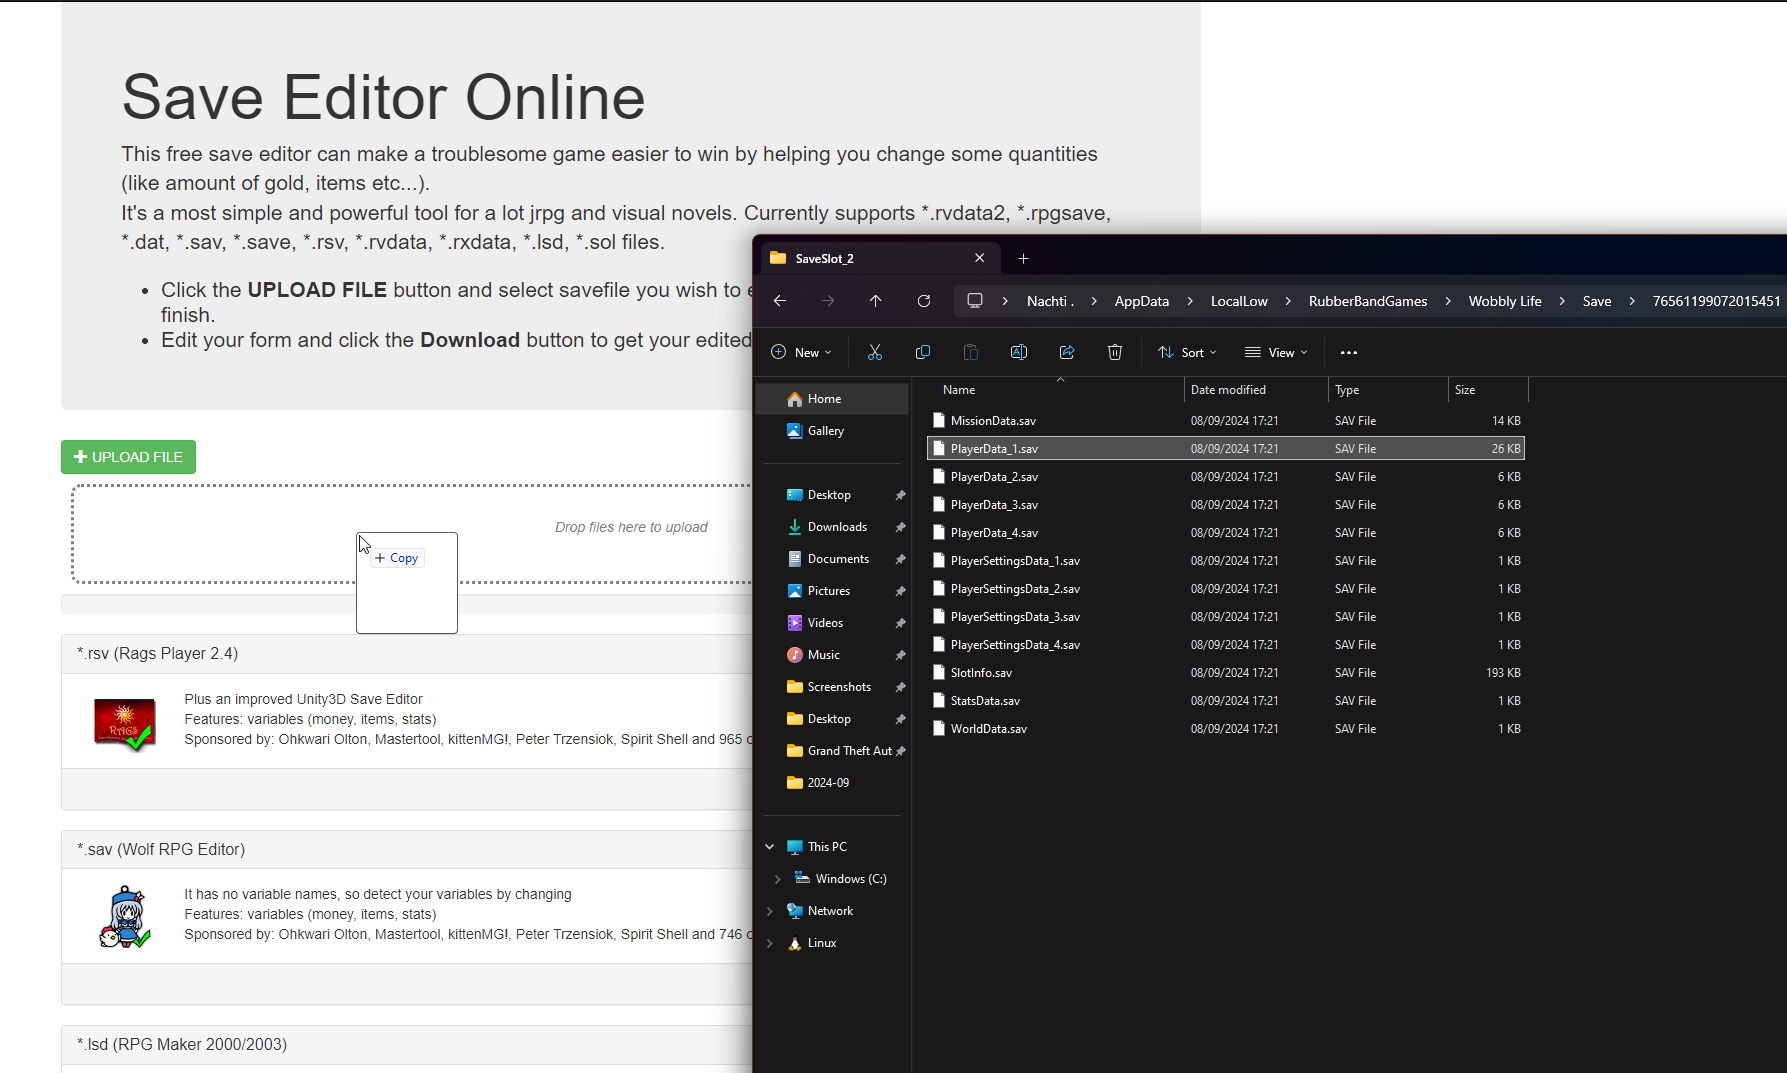Click AppData in the breadcrumb path
The image size is (1787, 1073).
tap(1142, 301)
